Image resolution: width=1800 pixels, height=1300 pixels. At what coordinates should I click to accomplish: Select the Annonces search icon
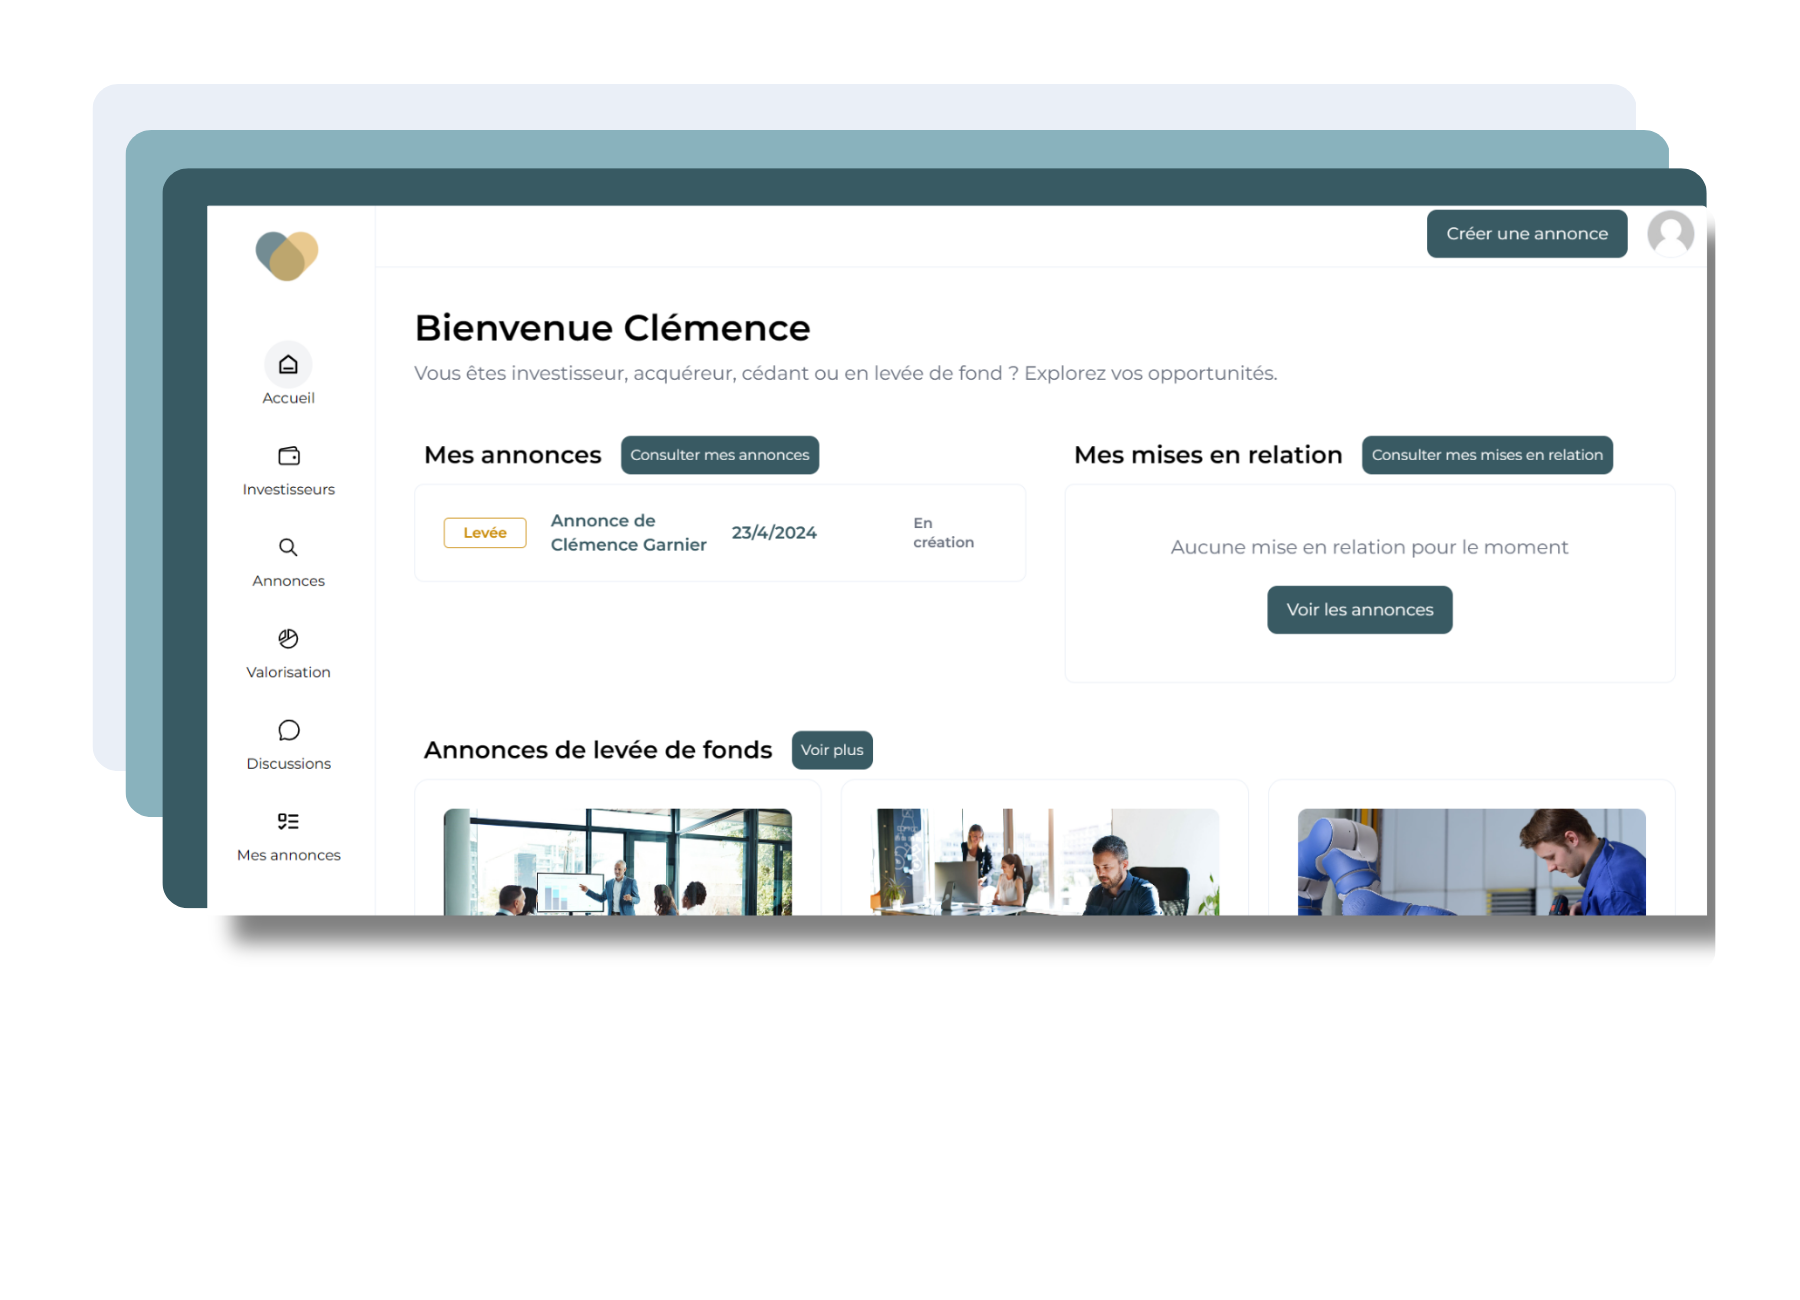coord(288,547)
